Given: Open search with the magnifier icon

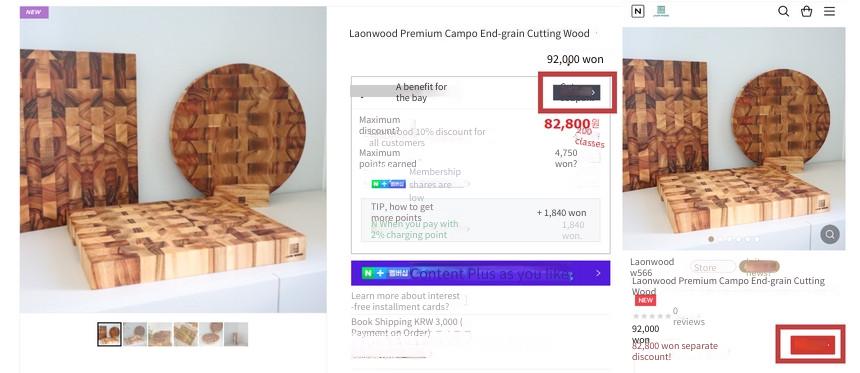Looking at the screenshot, I should tap(784, 12).
